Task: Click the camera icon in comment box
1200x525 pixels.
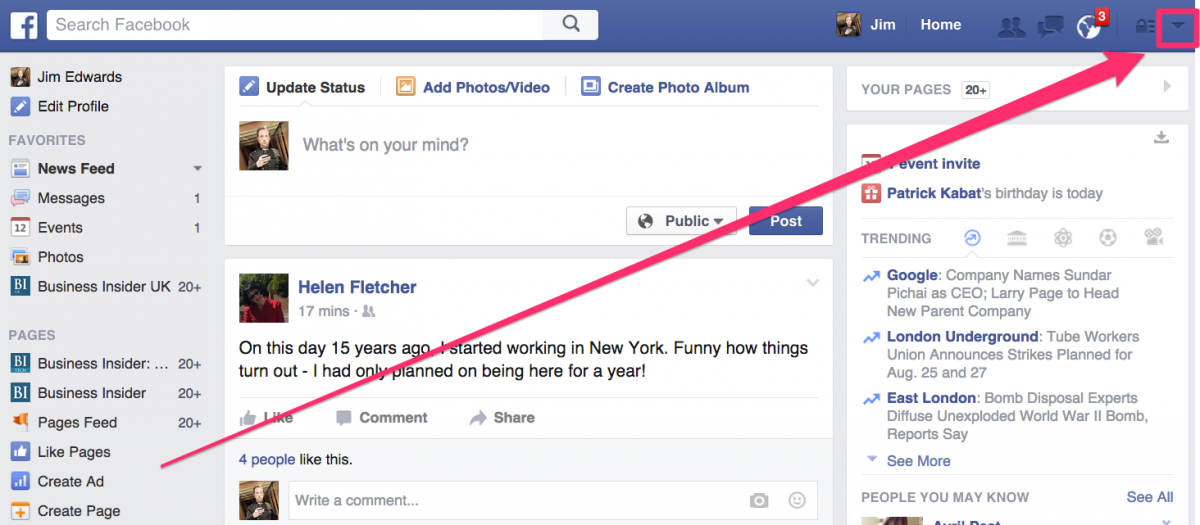Action: (759, 500)
